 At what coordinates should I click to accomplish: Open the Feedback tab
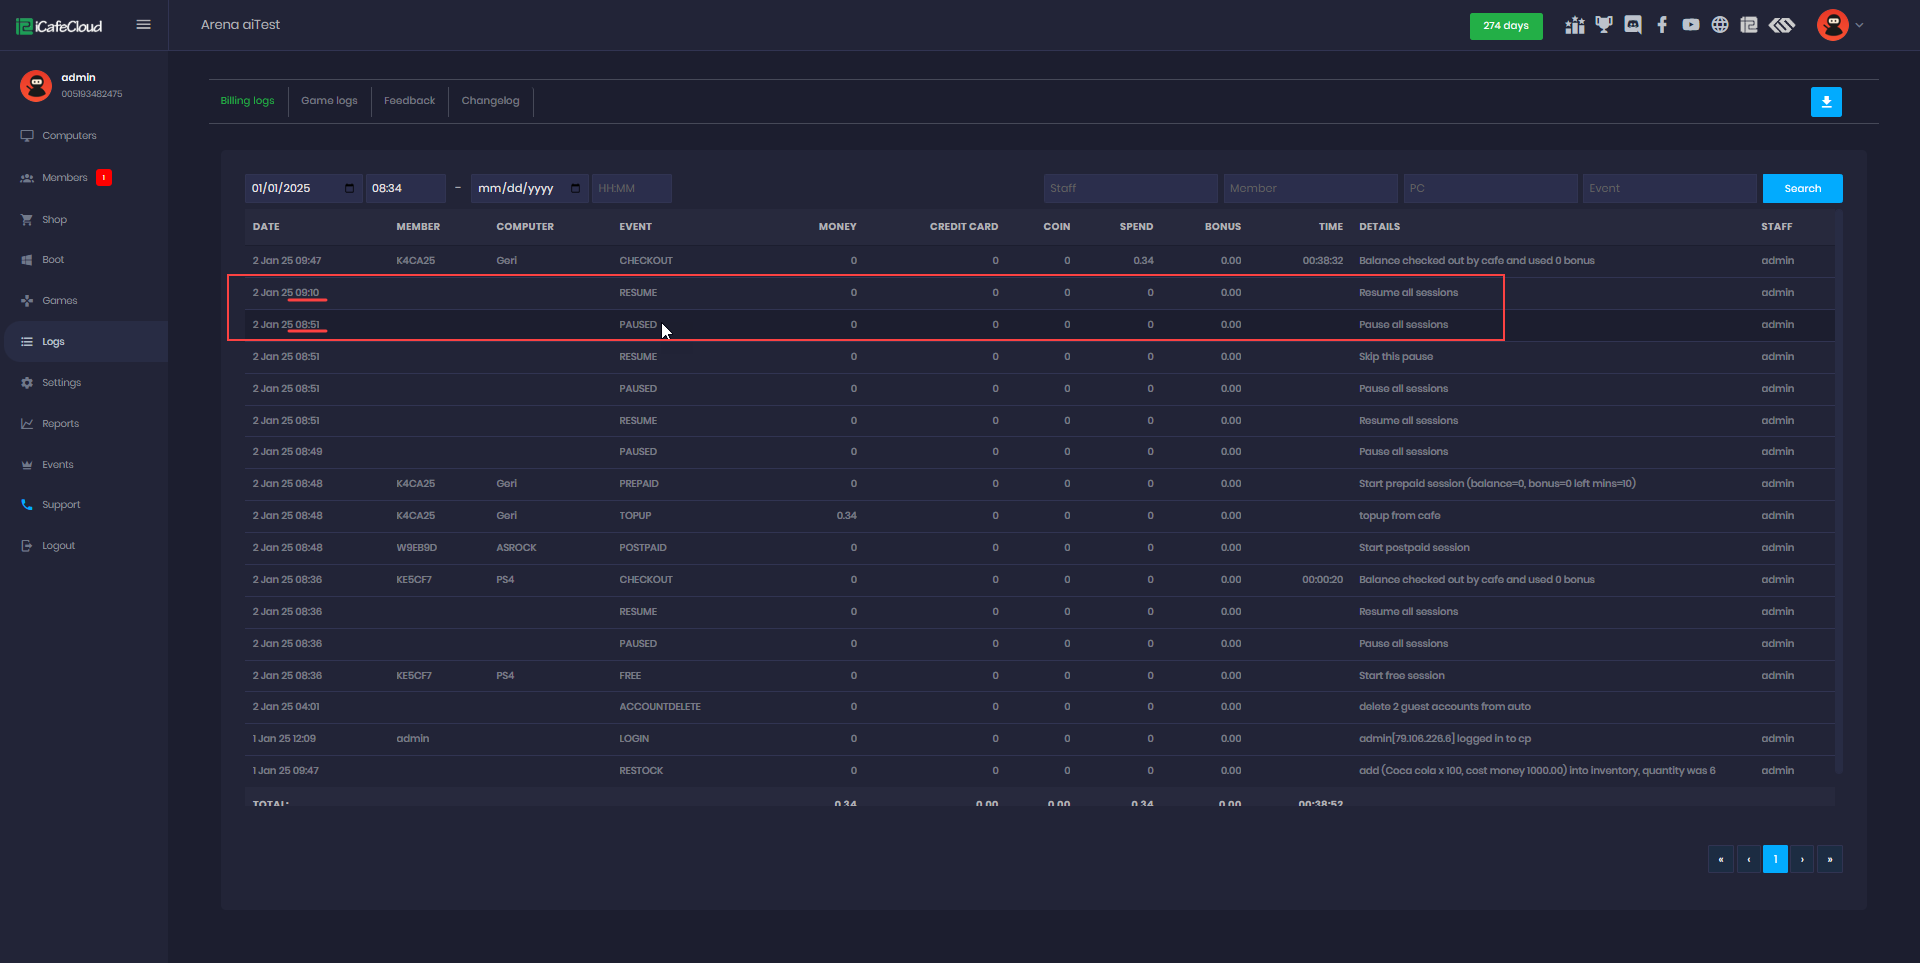click(409, 101)
